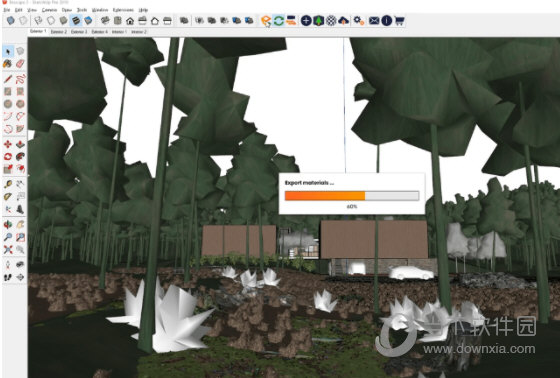Choose the Pan hand tool
The height and width of the screenshot is (378, 560).
[20, 224]
